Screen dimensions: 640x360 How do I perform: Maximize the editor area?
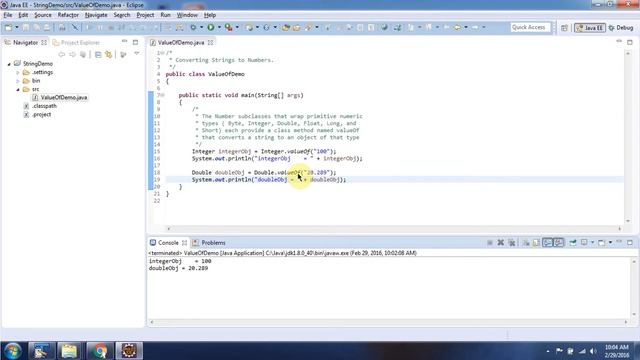pos(630,42)
